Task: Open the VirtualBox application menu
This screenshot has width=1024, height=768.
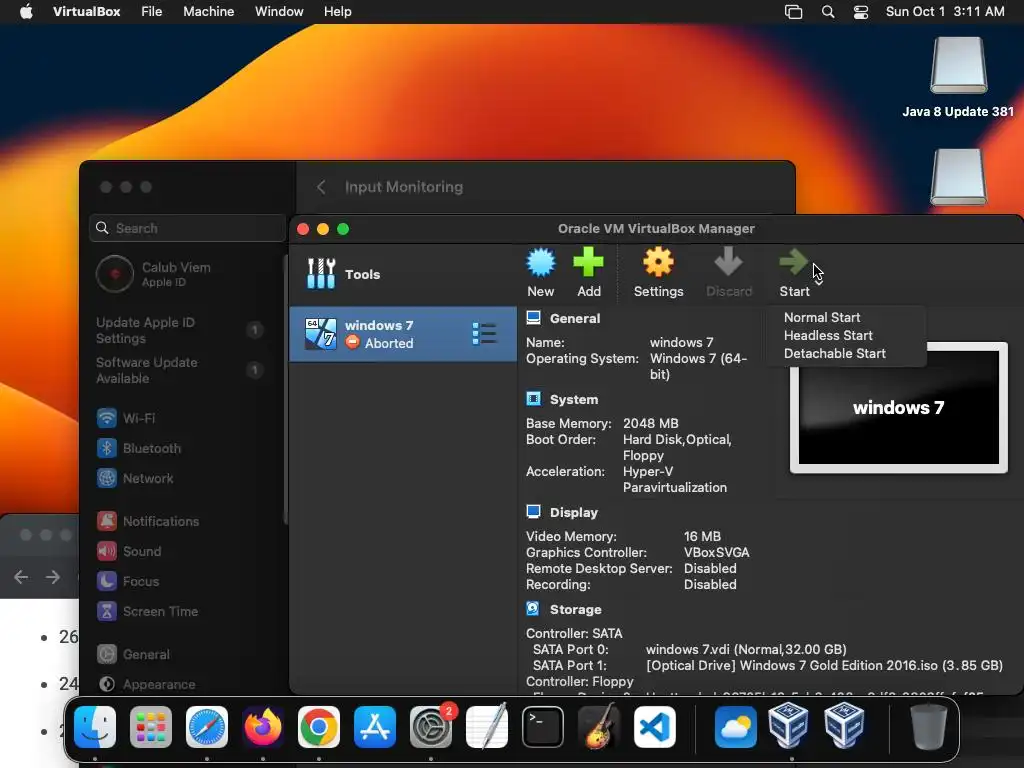Action: [x=86, y=12]
